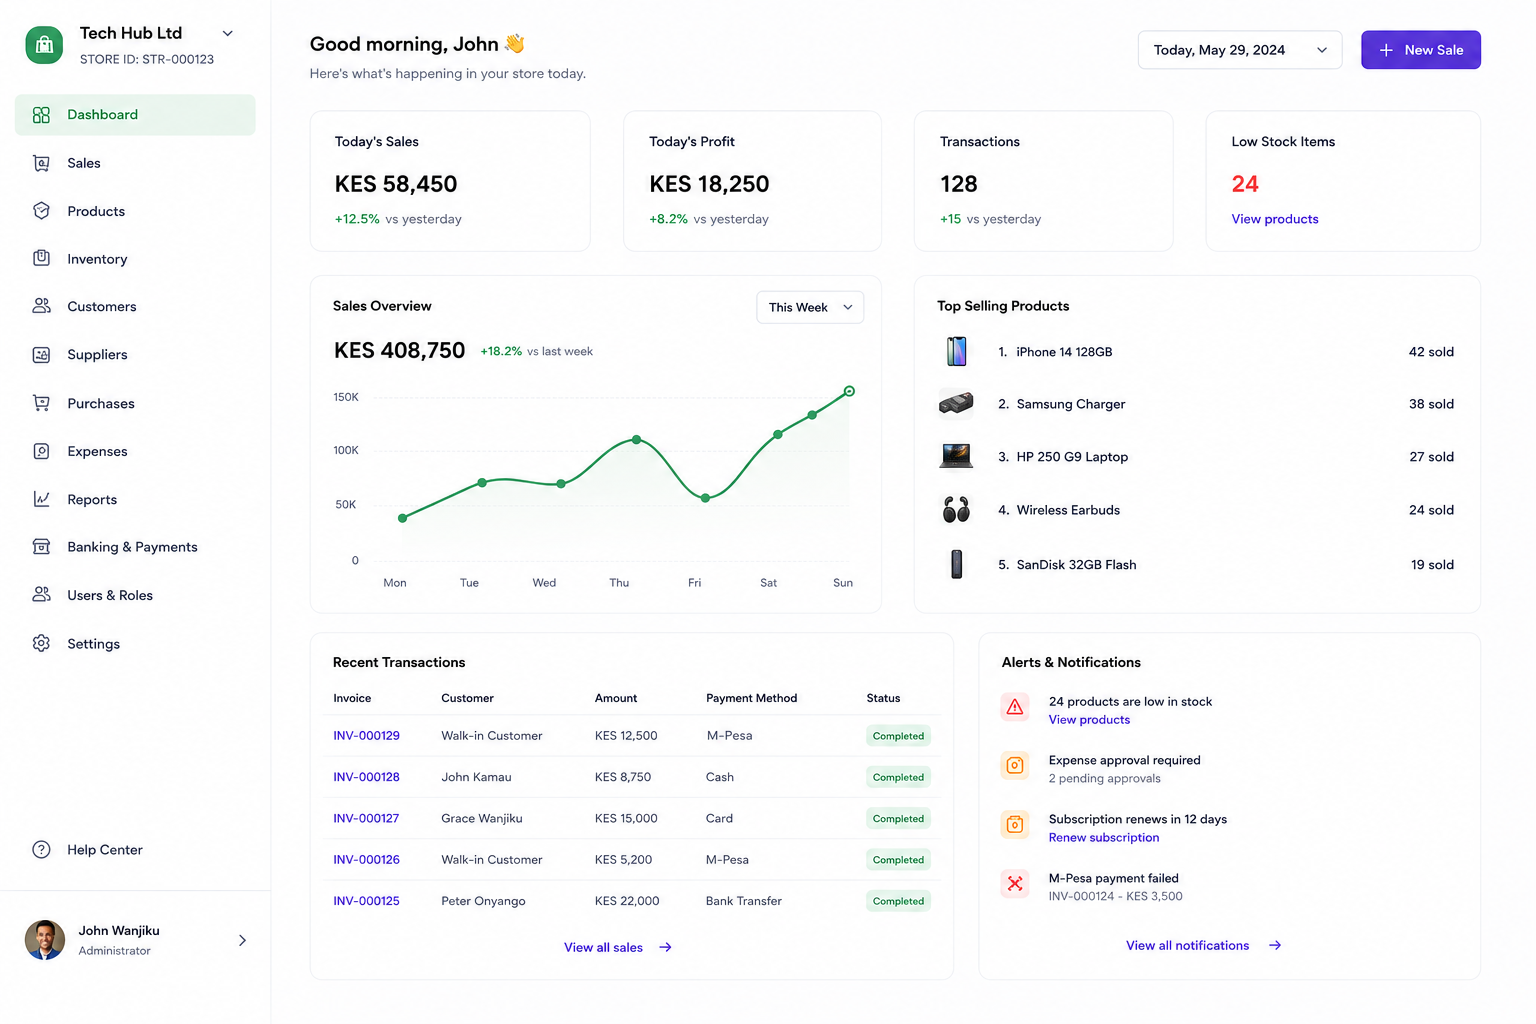Open invoice INV-000125
The height and width of the screenshot is (1024, 1536).
(366, 901)
